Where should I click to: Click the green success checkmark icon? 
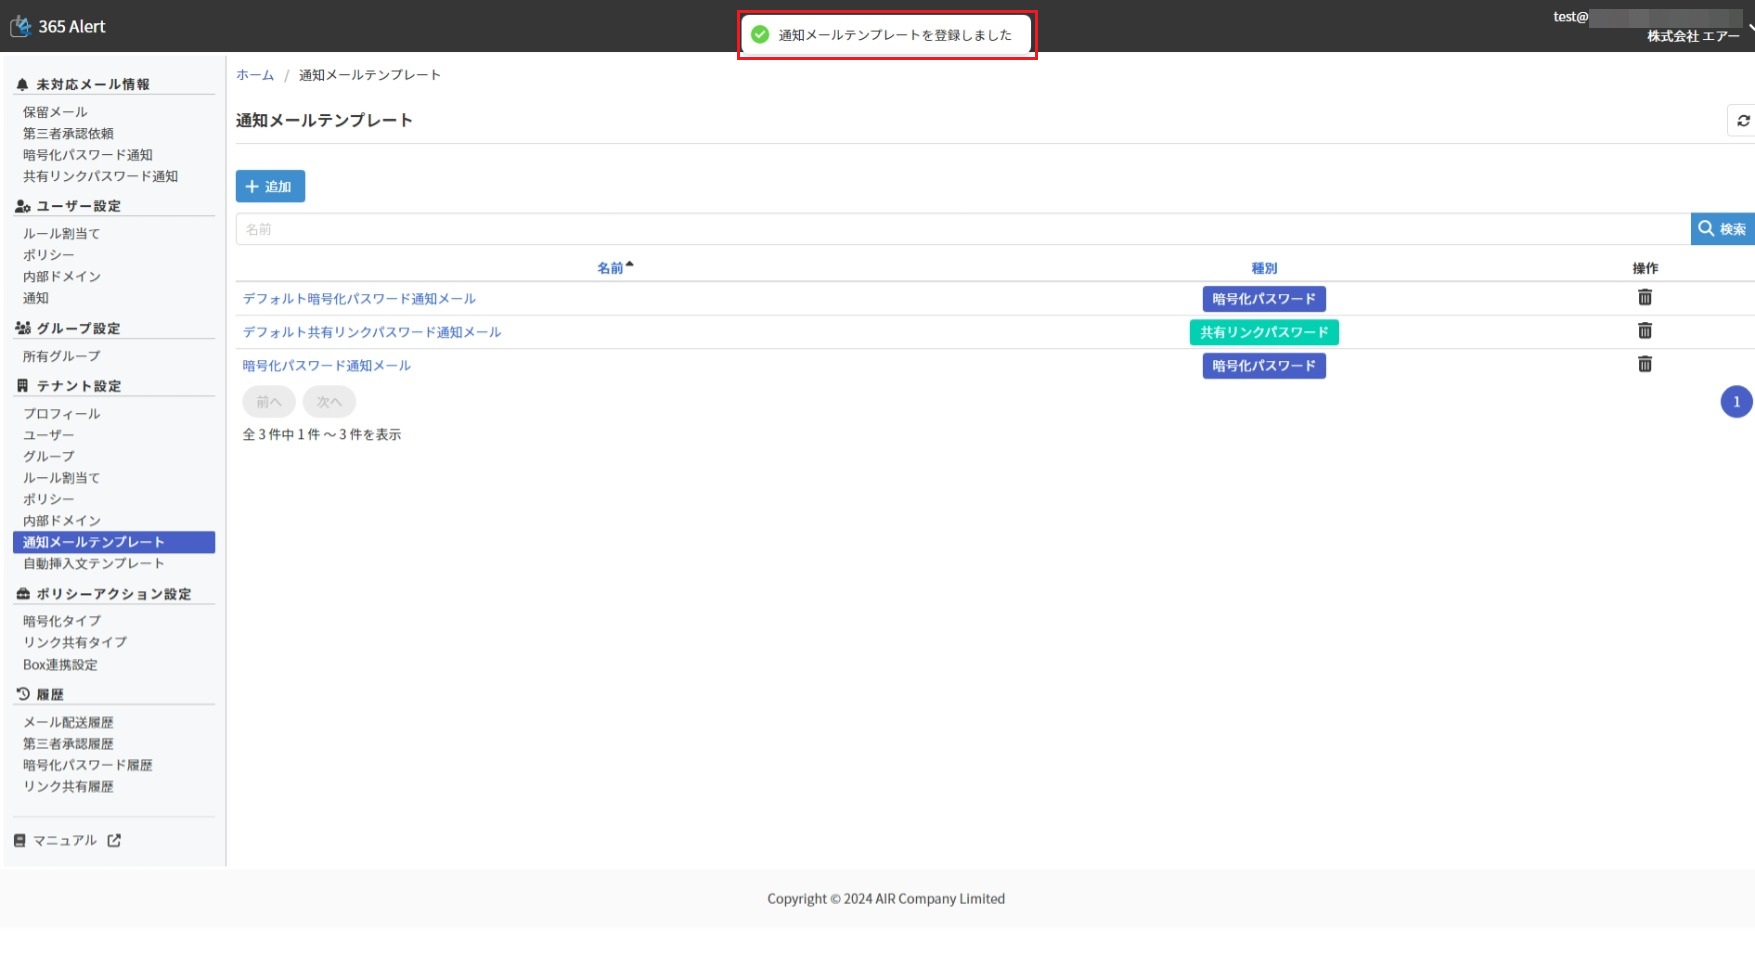point(760,35)
